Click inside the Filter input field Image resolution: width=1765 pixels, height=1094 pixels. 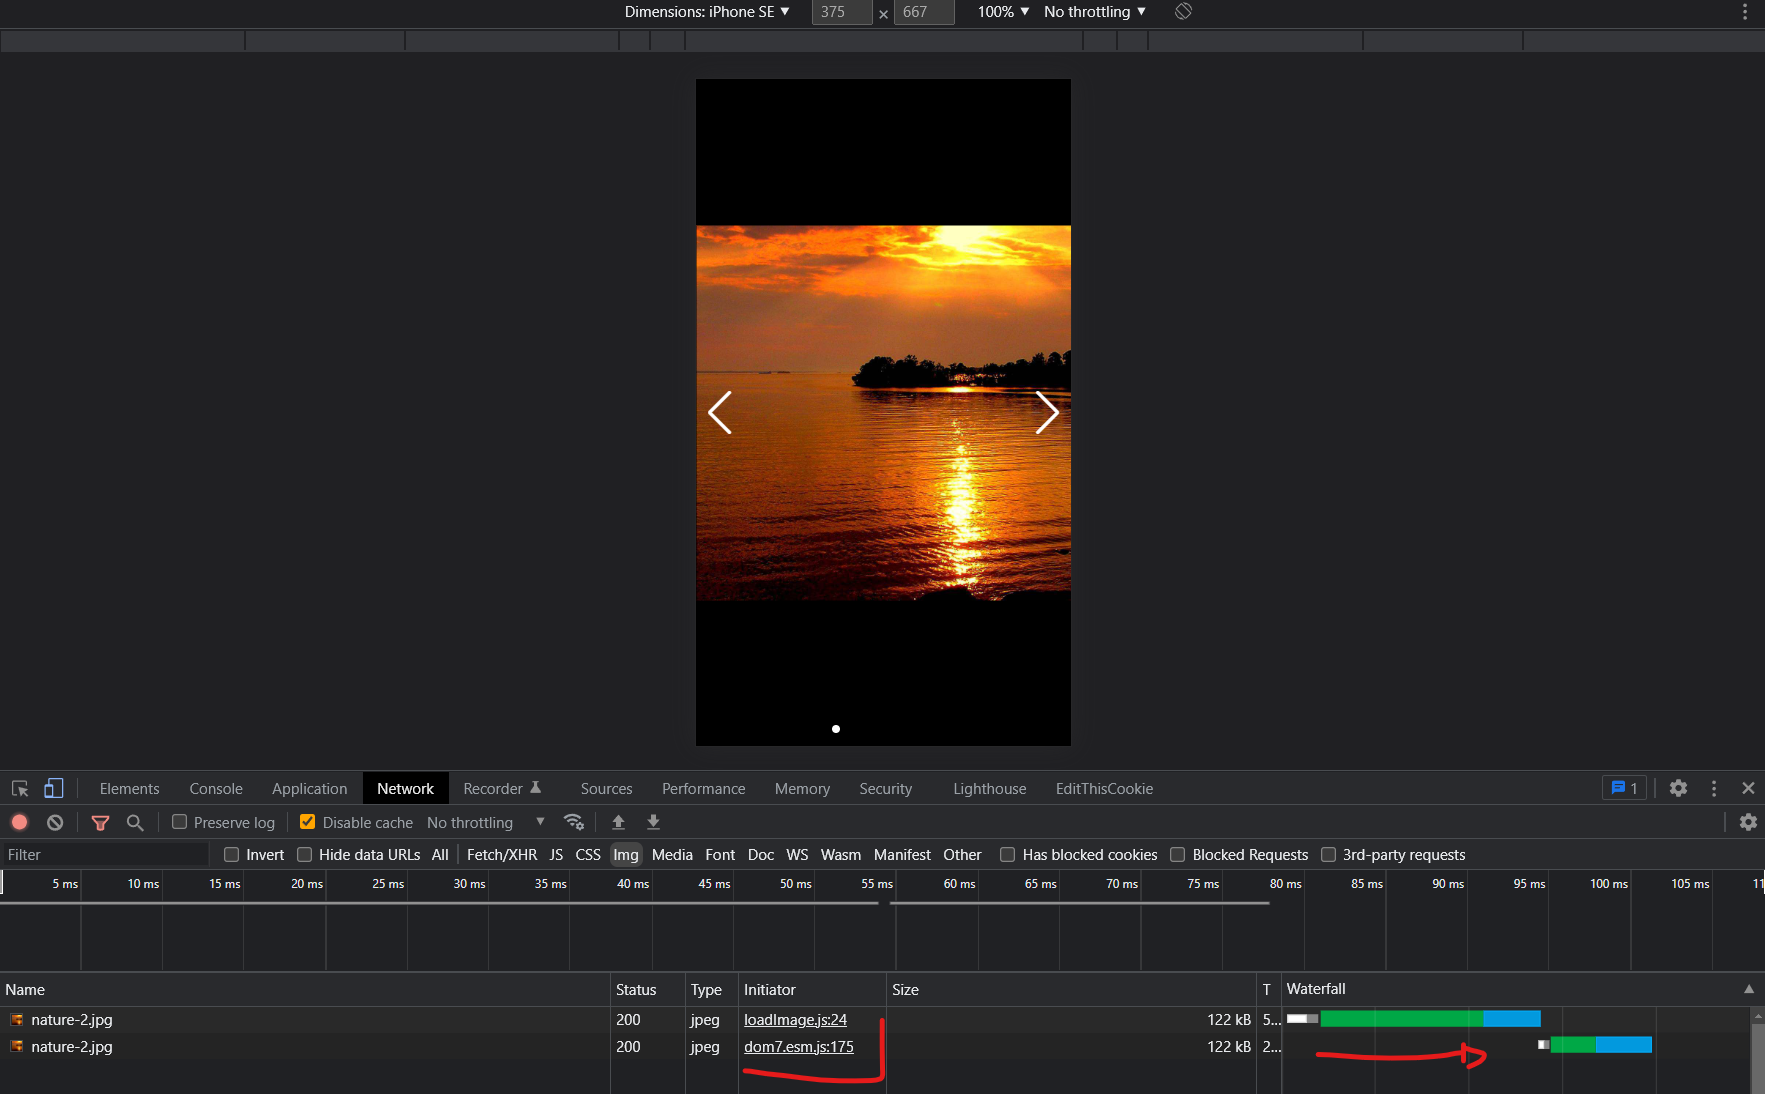point(100,854)
